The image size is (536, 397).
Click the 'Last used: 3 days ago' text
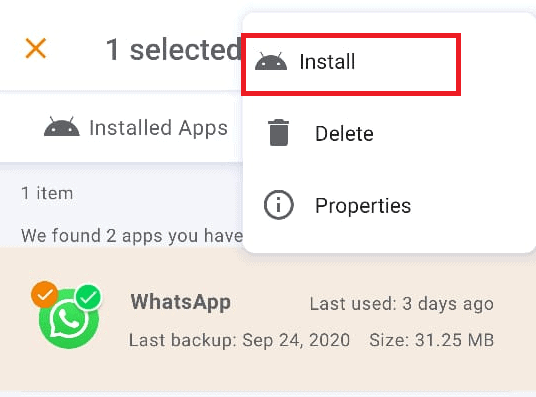(x=402, y=304)
